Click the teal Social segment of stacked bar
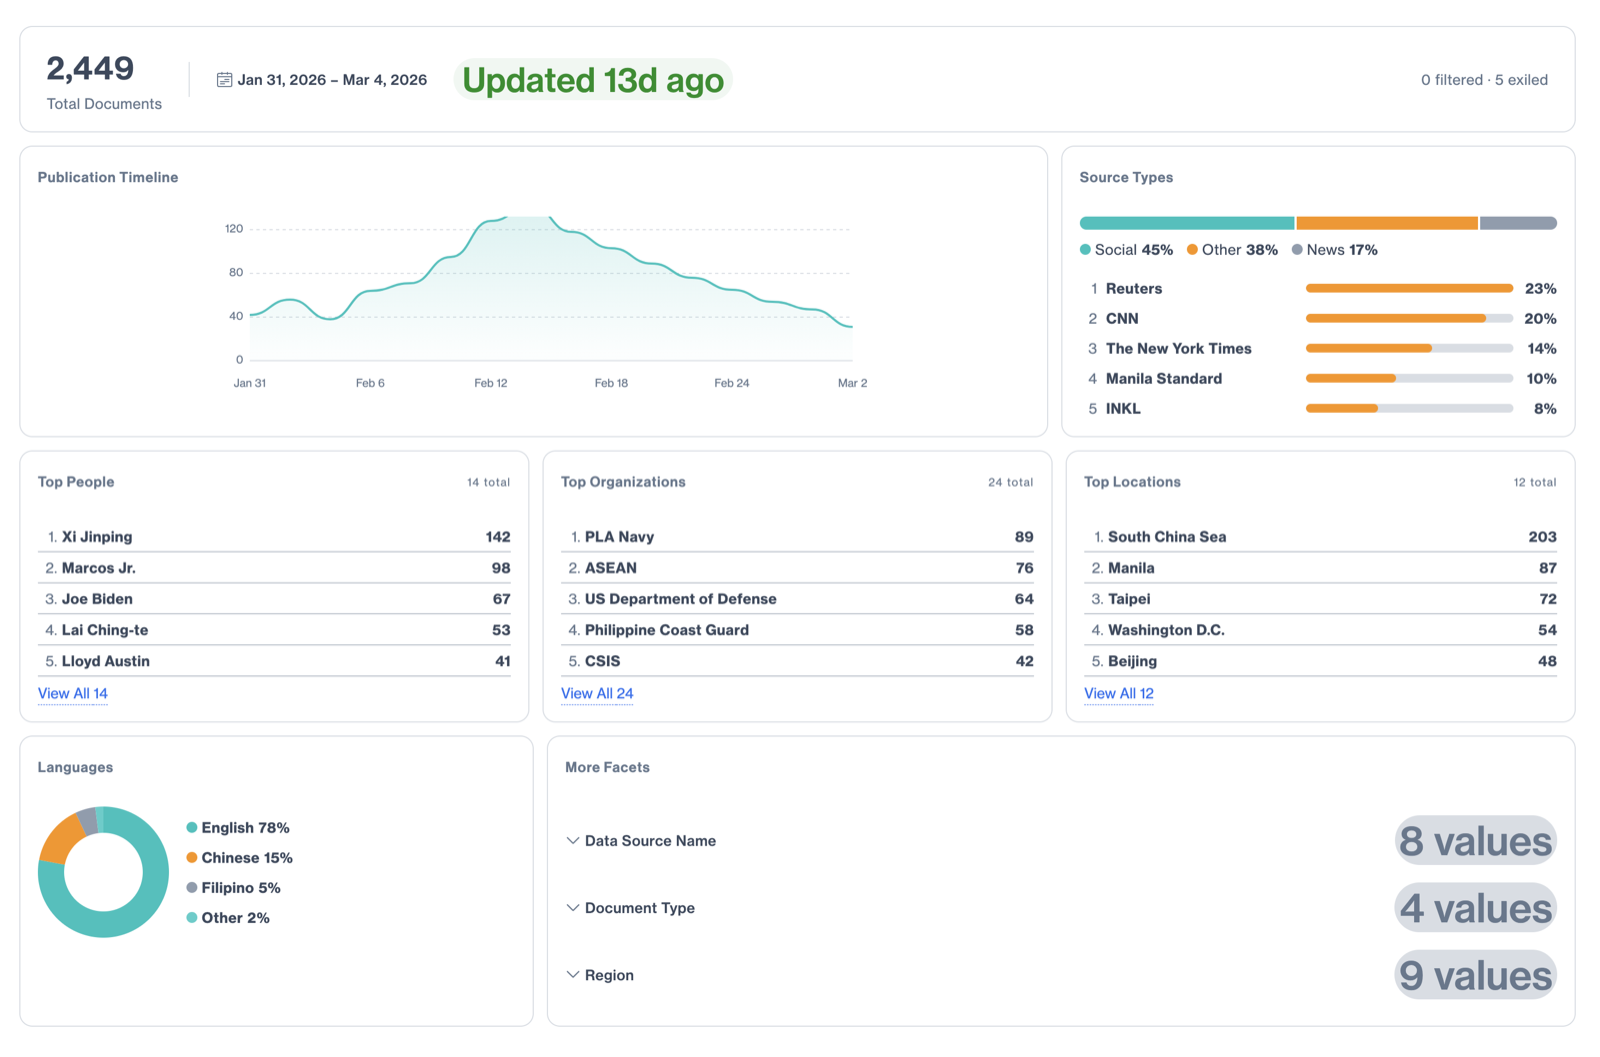The width and height of the screenshot is (1600, 1057). pos(1187,223)
